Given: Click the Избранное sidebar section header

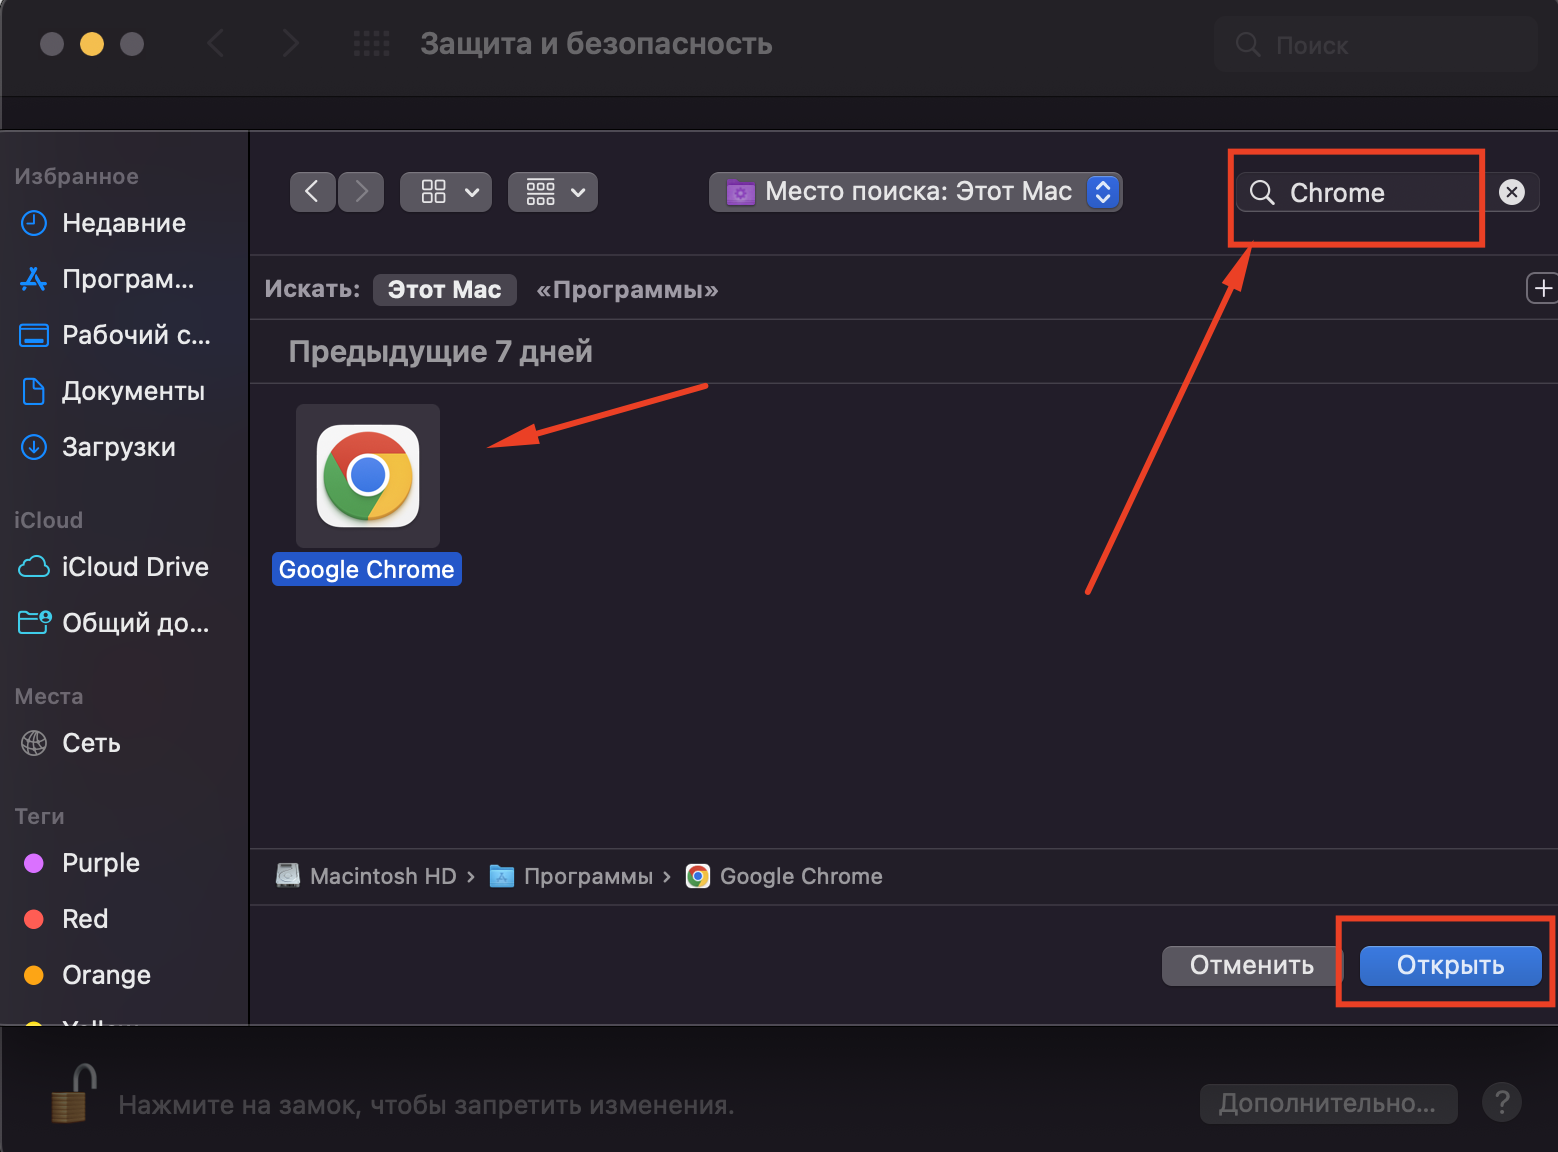Looking at the screenshot, I should pyautogui.click(x=77, y=176).
